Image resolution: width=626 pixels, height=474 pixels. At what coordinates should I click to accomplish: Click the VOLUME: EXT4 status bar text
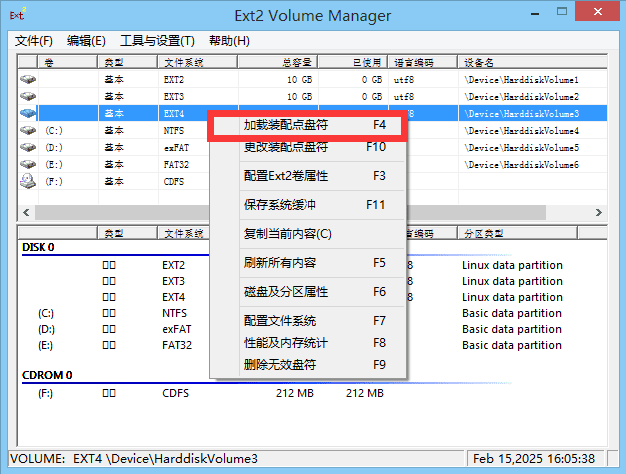[134, 458]
